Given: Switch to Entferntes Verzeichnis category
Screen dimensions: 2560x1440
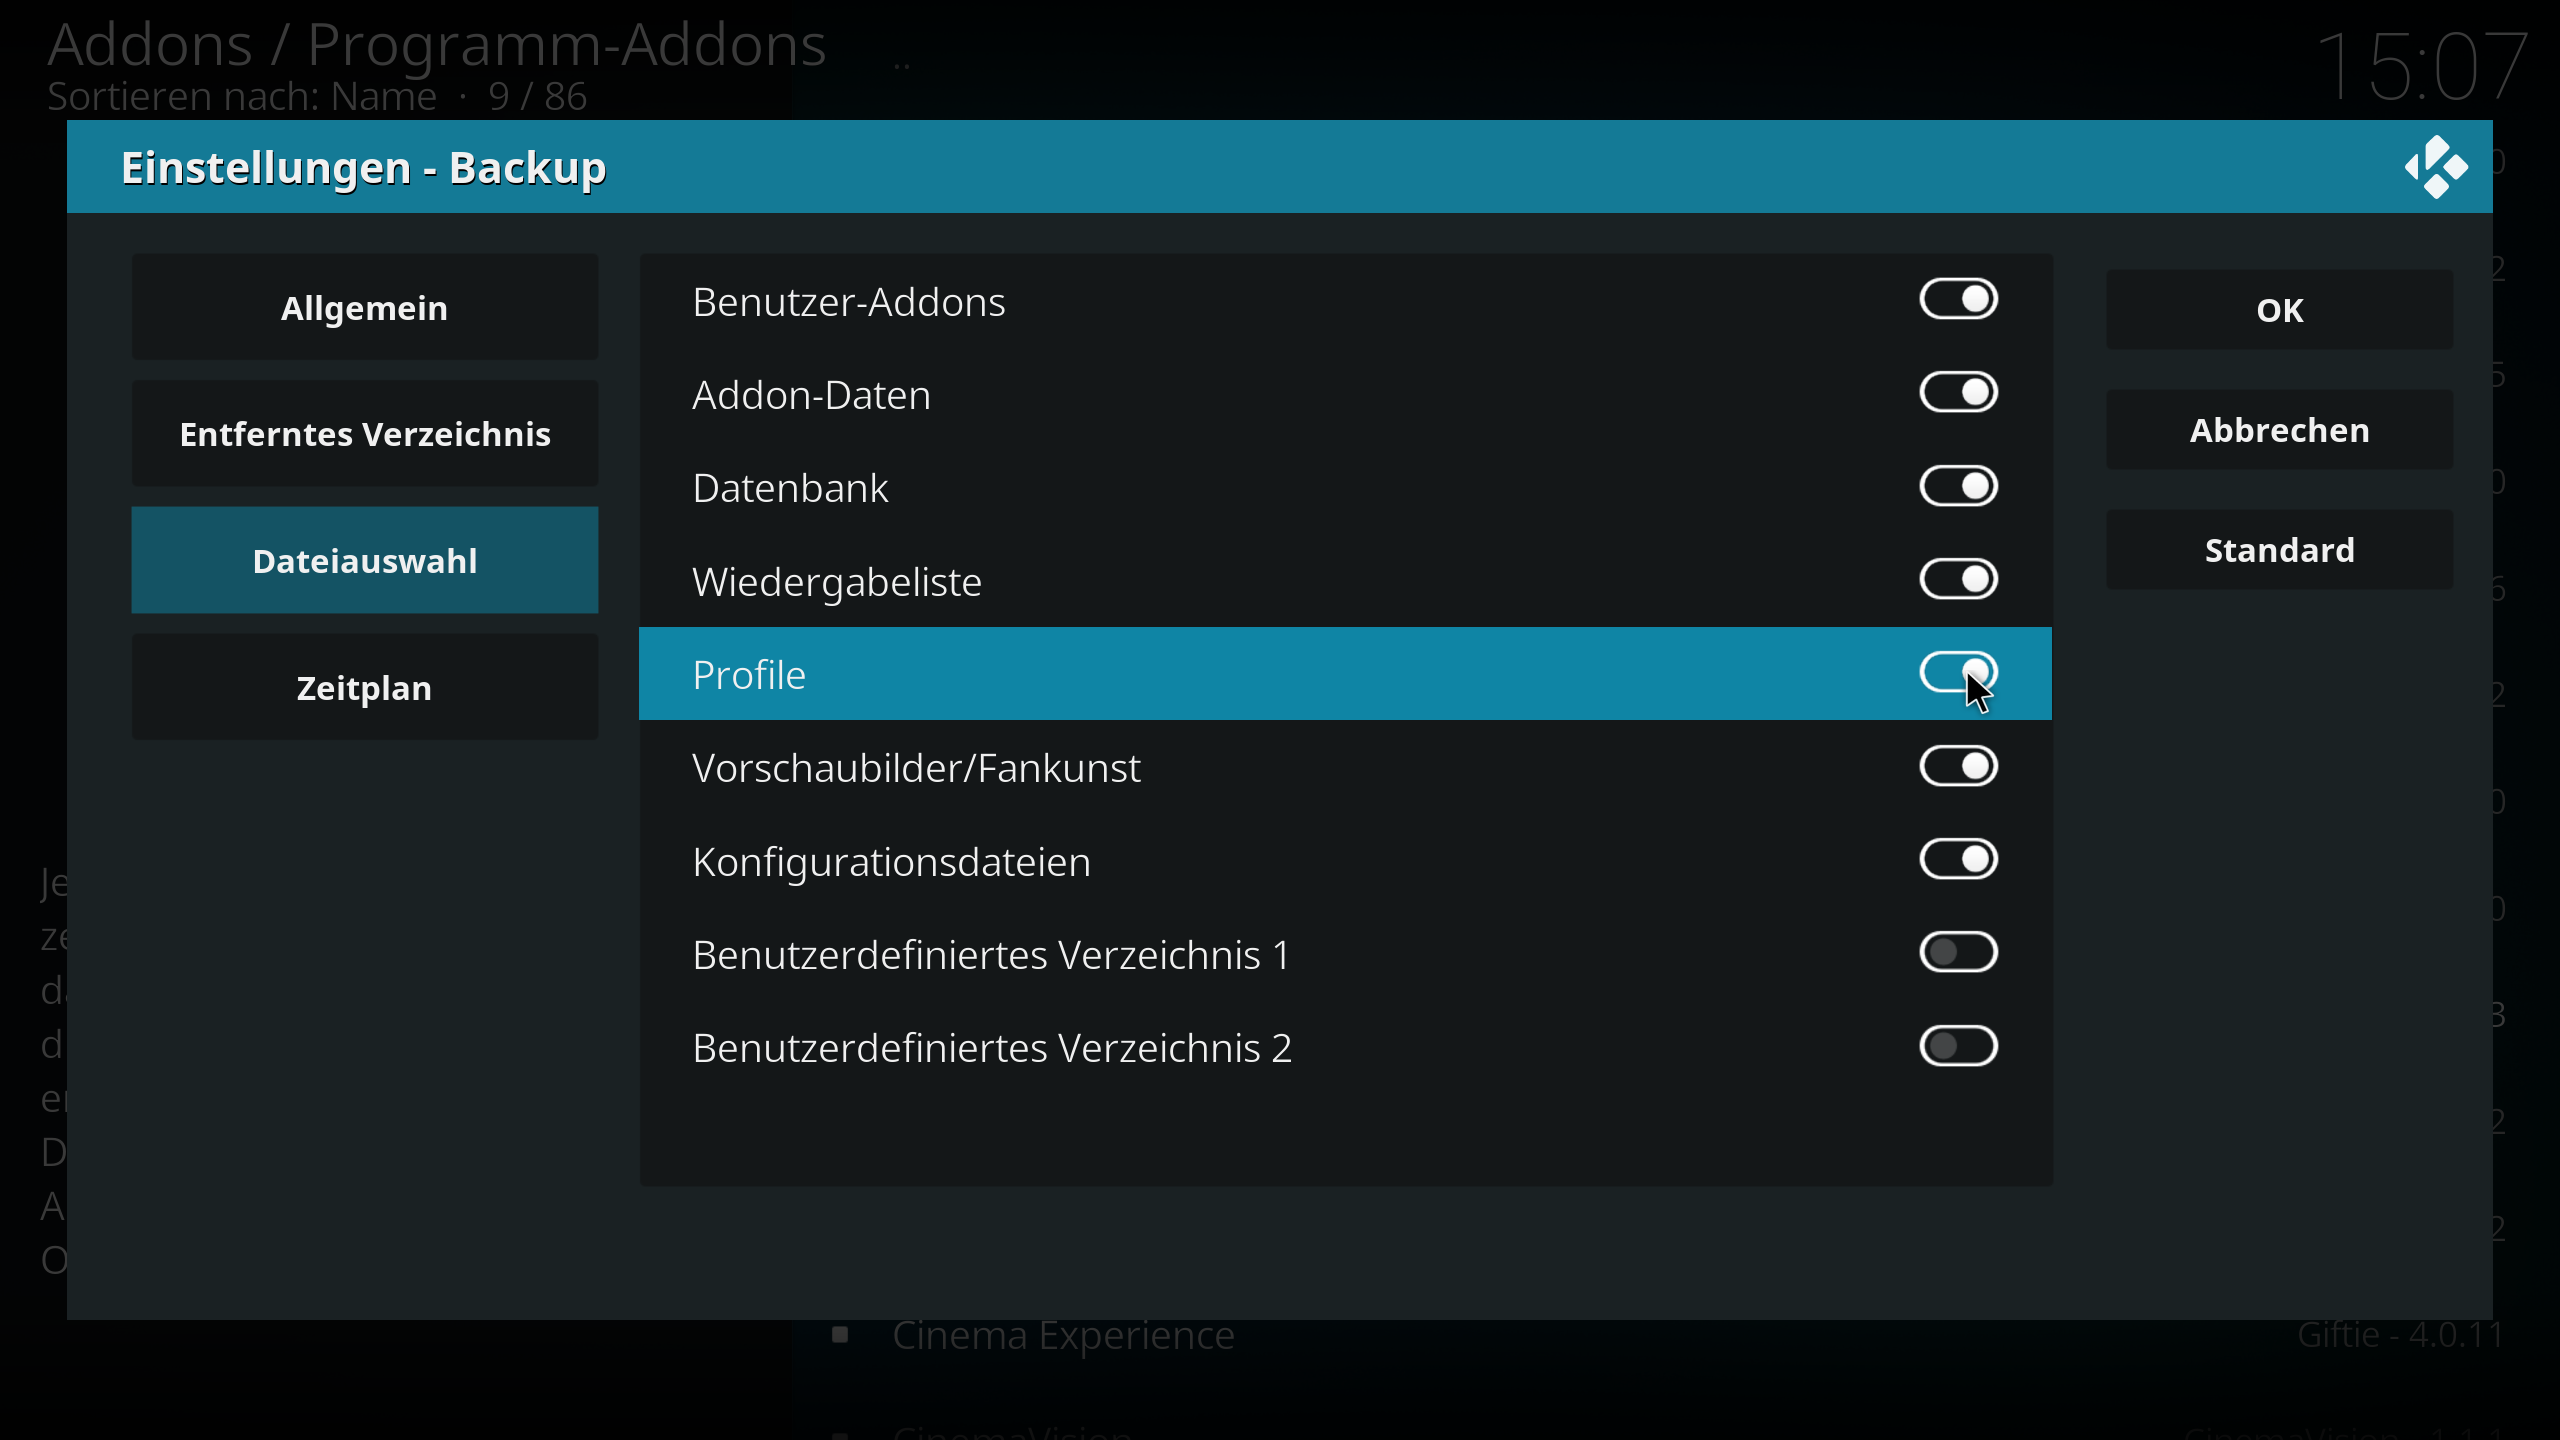Looking at the screenshot, I should [365, 434].
